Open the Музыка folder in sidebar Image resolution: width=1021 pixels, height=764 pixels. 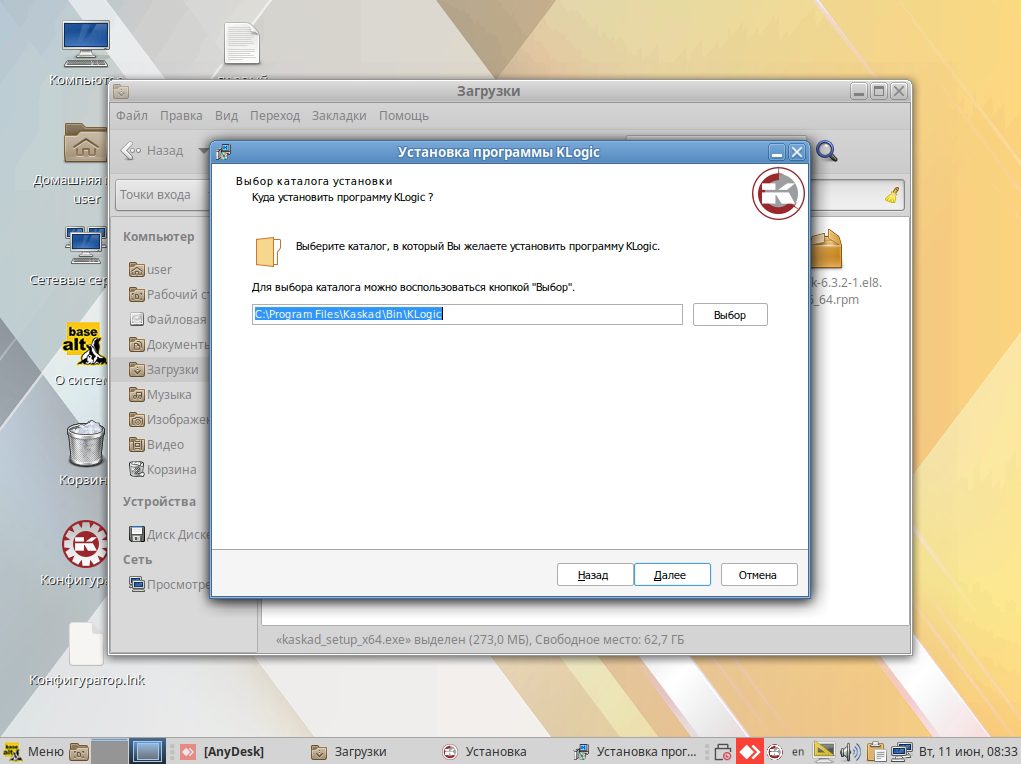coord(168,395)
